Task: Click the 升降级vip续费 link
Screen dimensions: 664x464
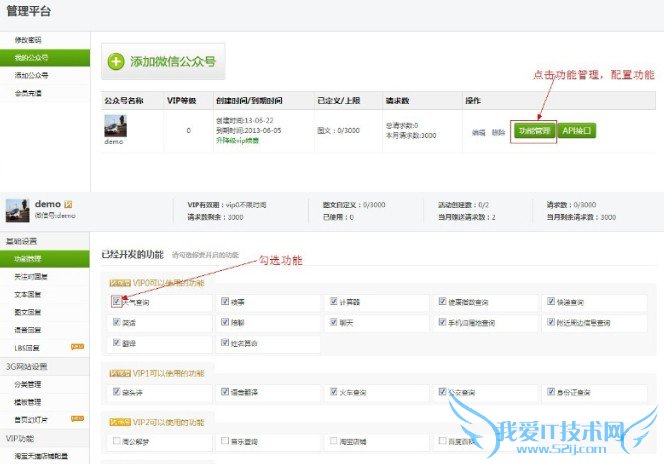Action: point(237,140)
